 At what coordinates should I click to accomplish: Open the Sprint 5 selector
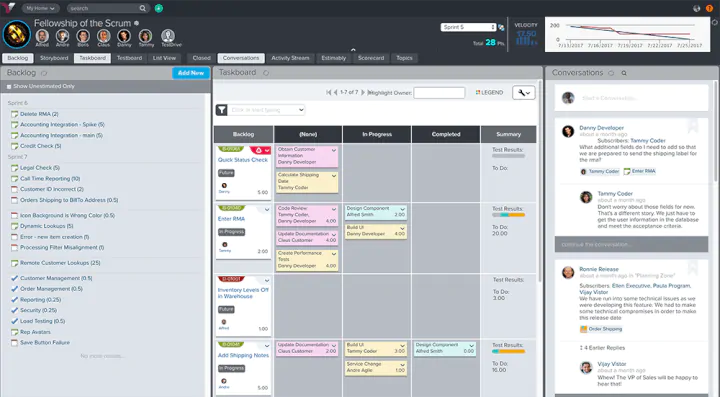click(468, 27)
